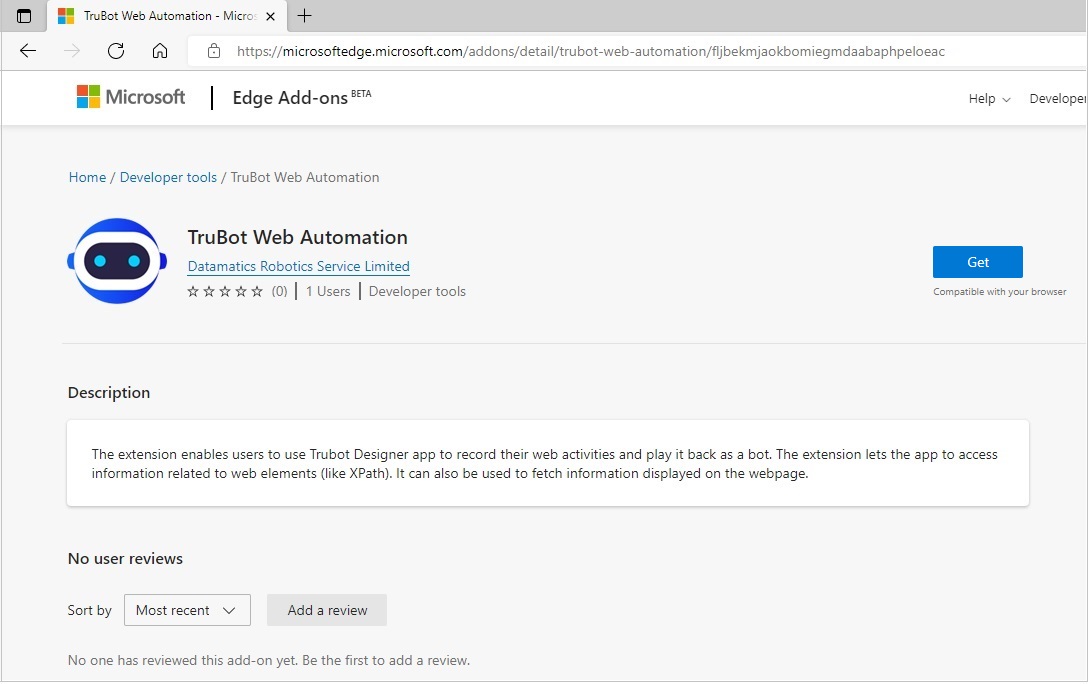This screenshot has height=684, width=1090.
Task: Open the home page via the house icon
Action: click(x=160, y=51)
